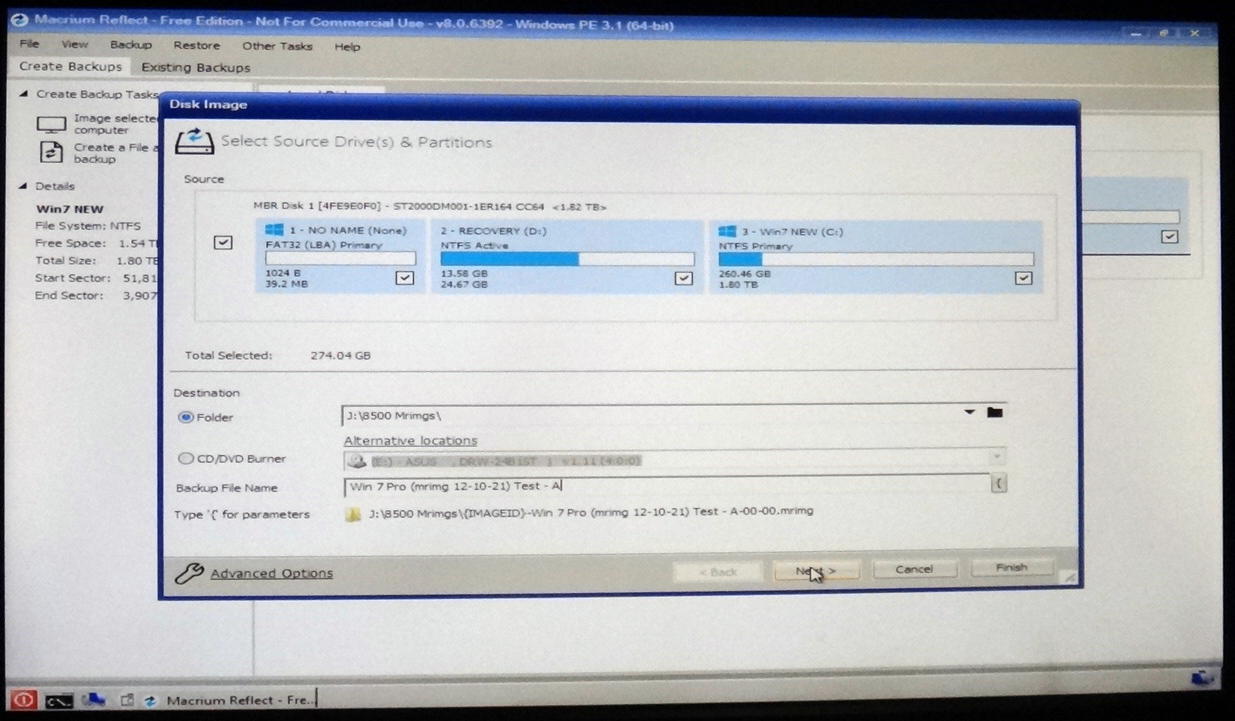Viewport: 1235px width, 721px height.
Task: Click the yellow folder icon beside output path
Action: tap(353, 514)
